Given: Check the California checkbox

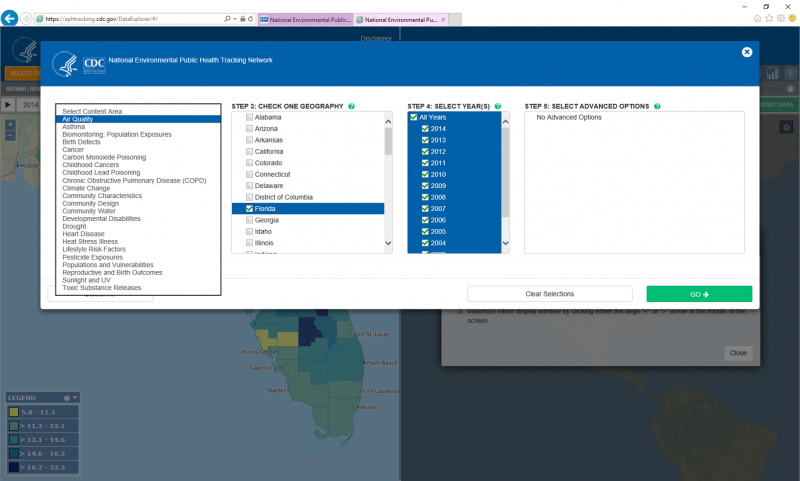Looking at the screenshot, I should (x=249, y=151).
